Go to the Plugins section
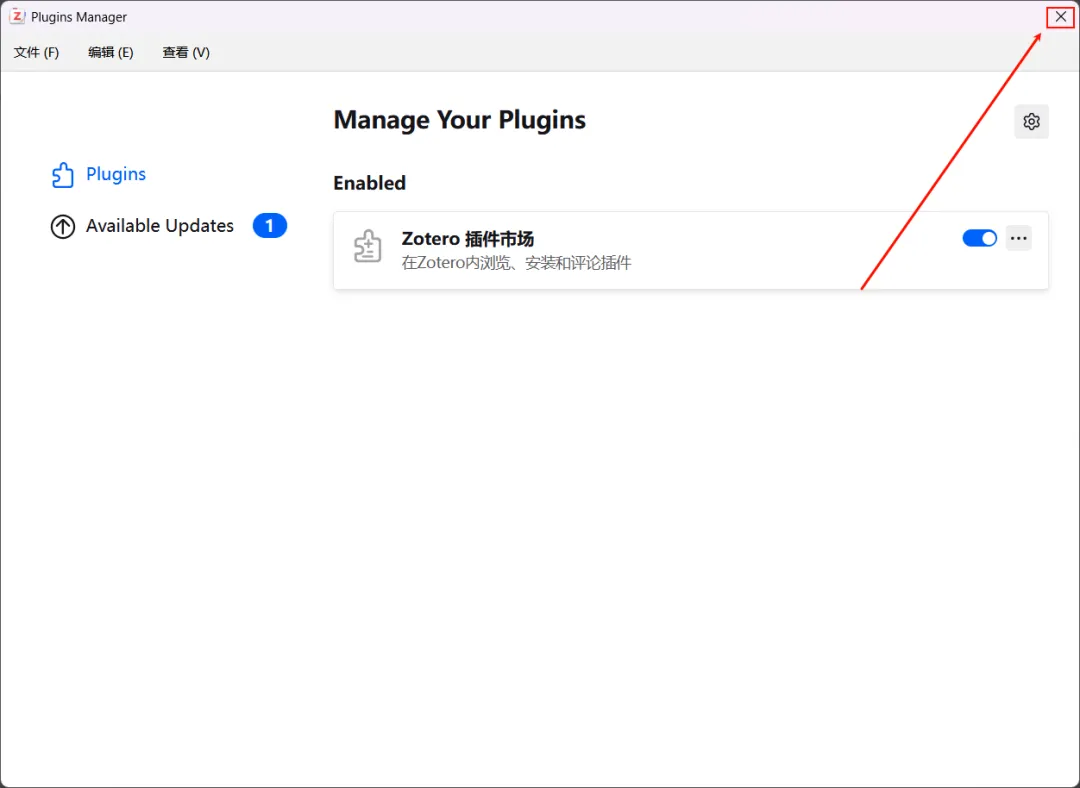This screenshot has height=788, width=1080. 98,174
